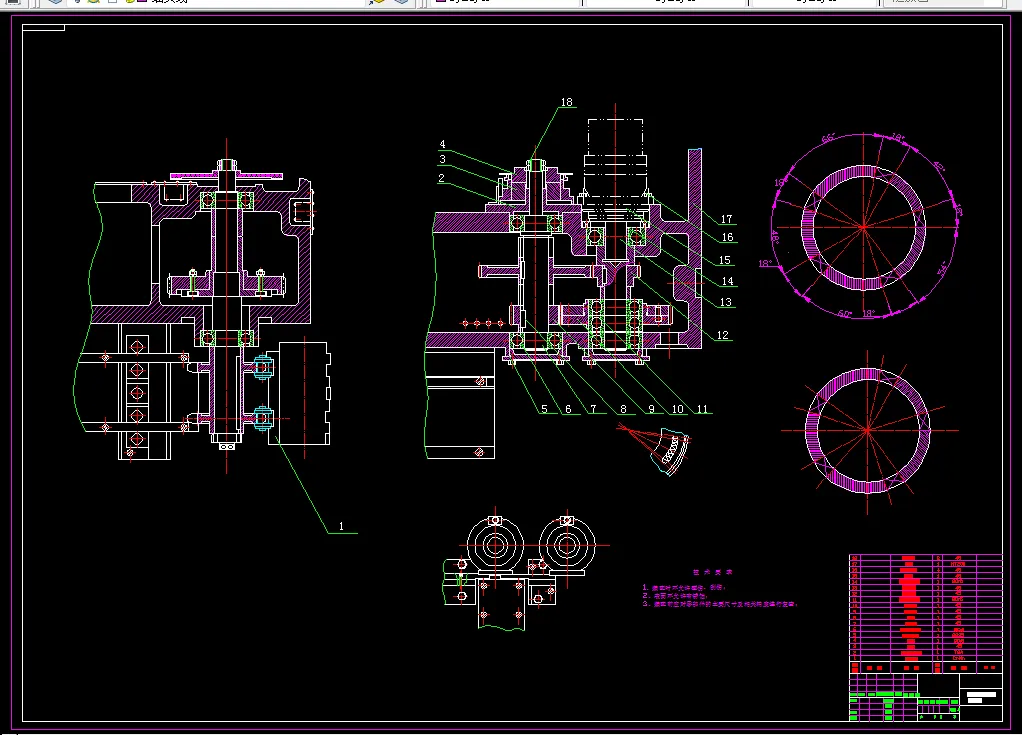Select part callout number 4

(x=443, y=144)
